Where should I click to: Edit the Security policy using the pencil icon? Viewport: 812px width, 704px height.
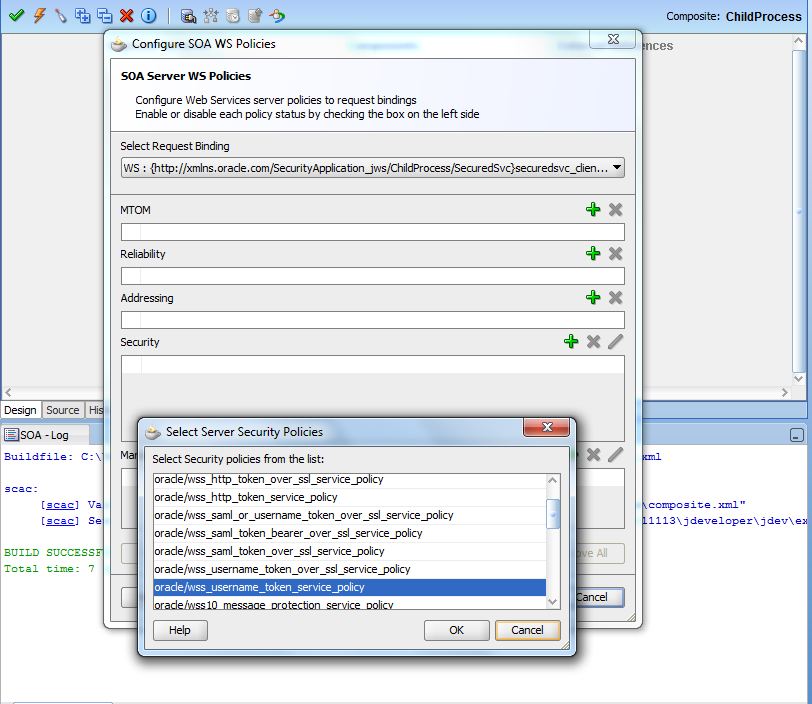615,340
